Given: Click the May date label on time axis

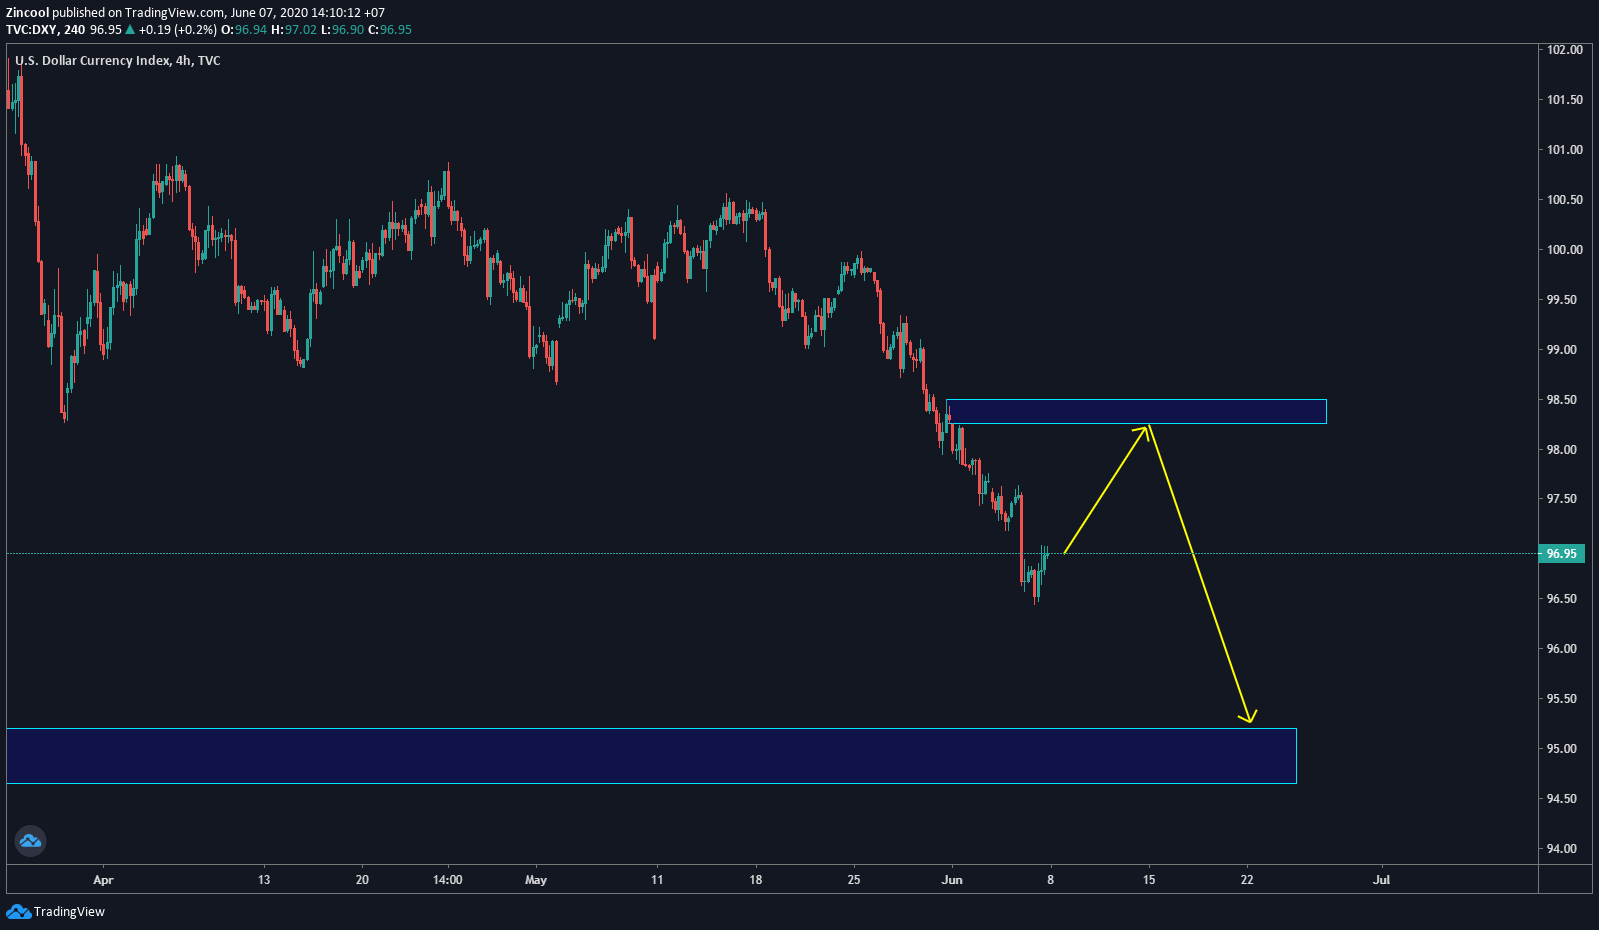Looking at the screenshot, I should pyautogui.click(x=536, y=880).
